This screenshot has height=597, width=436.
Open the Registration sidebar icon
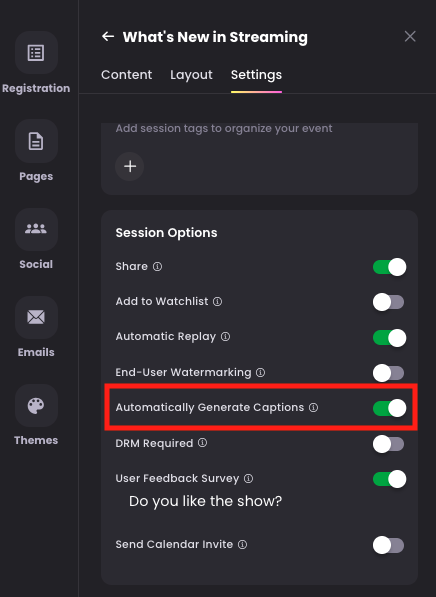coord(36,53)
